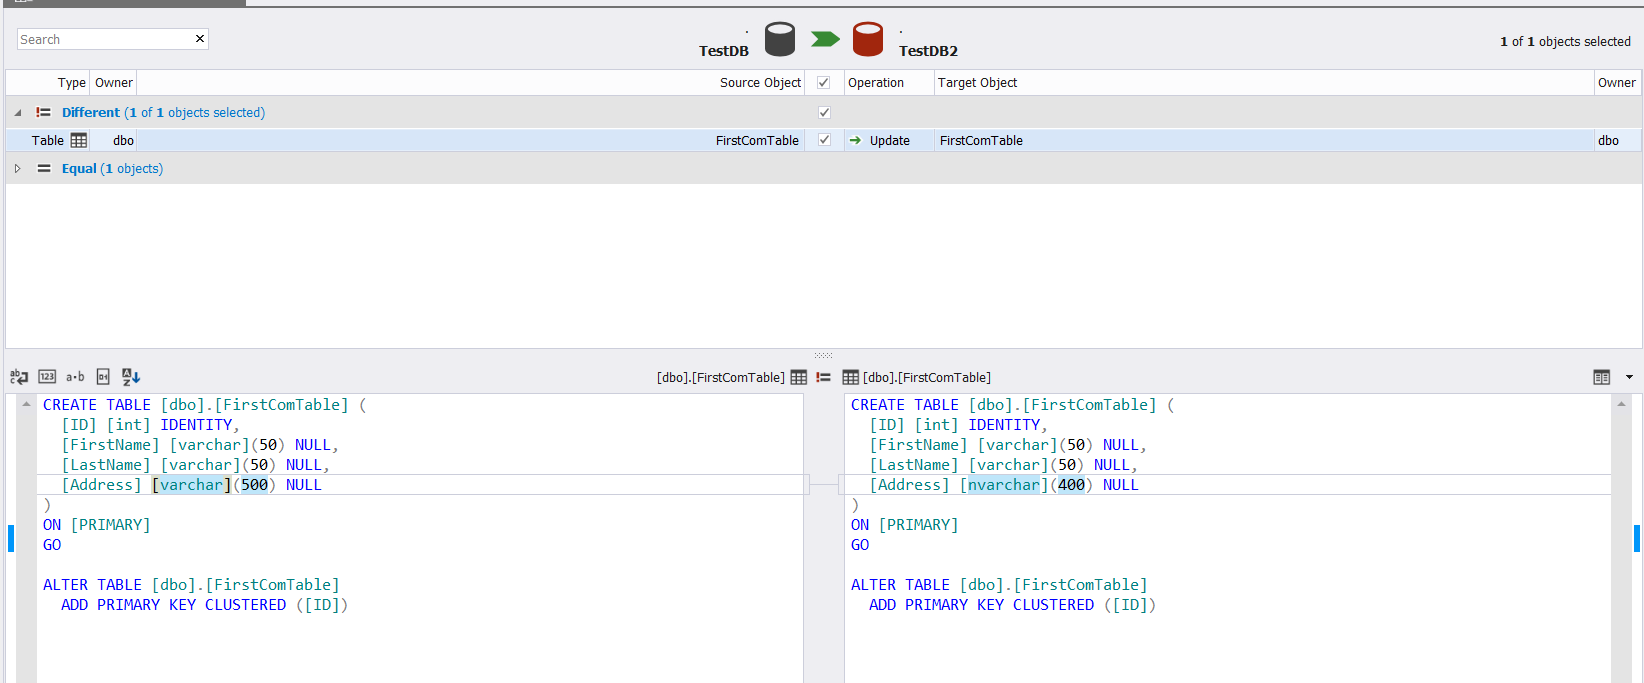
Task: Click highlighted nvarchar in right Address line
Action: tap(1004, 485)
